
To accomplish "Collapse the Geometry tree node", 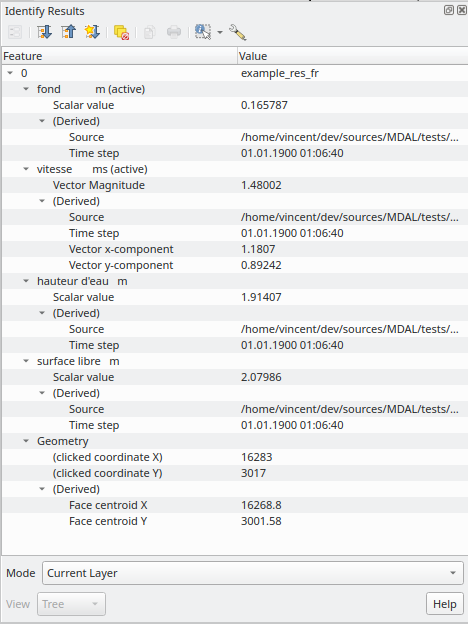I will 26,441.
